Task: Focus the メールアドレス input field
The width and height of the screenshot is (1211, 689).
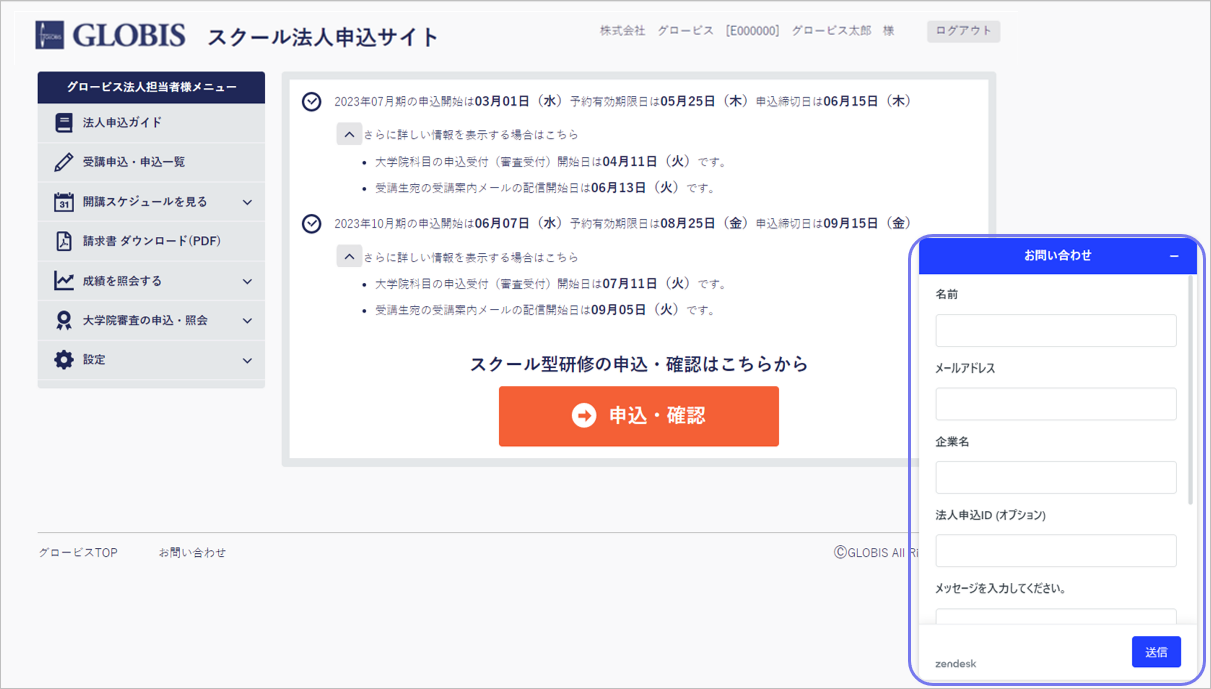Action: (x=1056, y=404)
